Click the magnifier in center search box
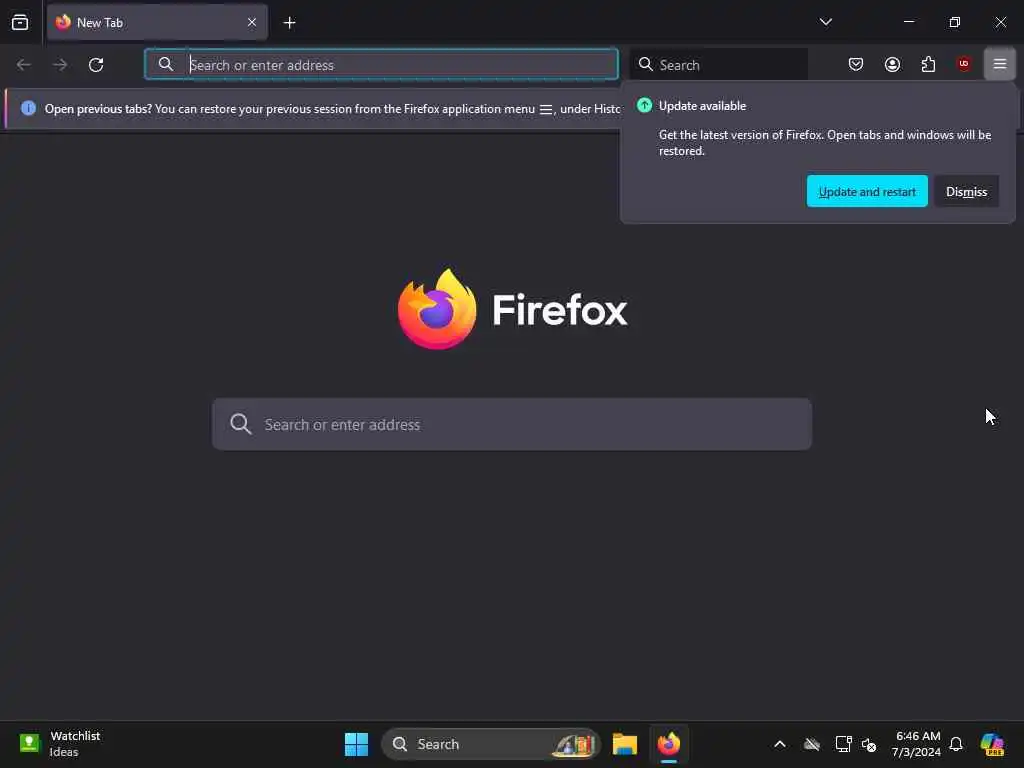1024x768 pixels. click(x=240, y=424)
